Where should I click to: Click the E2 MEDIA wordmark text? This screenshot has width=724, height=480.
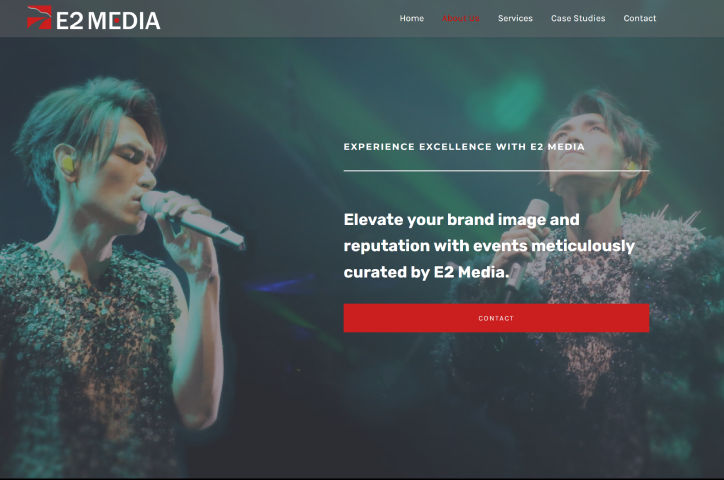tap(108, 21)
